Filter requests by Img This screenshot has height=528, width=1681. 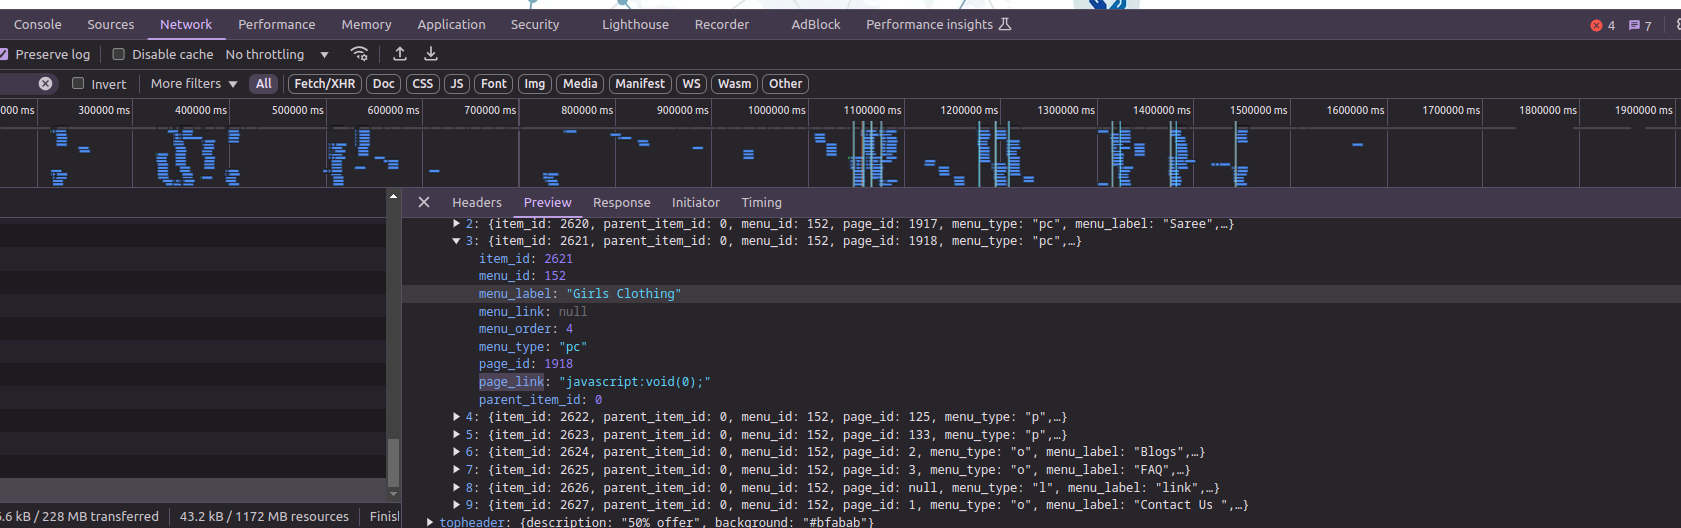[535, 84]
